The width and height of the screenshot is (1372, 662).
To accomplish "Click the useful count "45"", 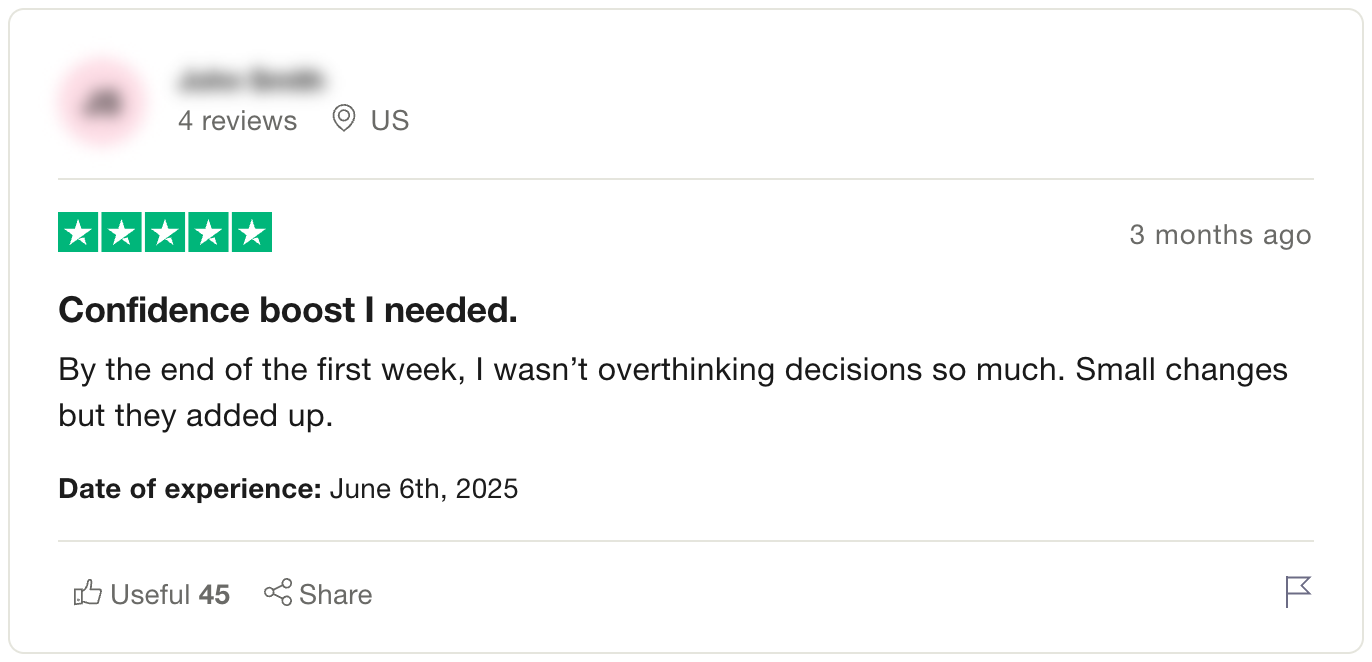I will 214,595.
